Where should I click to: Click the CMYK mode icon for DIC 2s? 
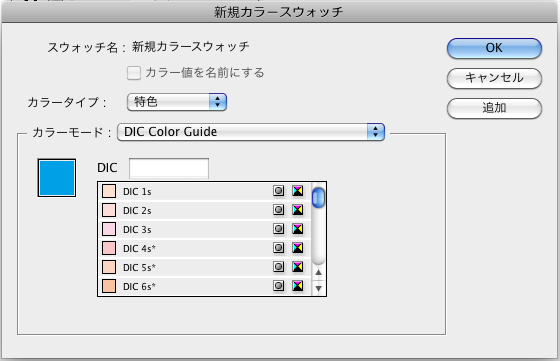click(298, 210)
